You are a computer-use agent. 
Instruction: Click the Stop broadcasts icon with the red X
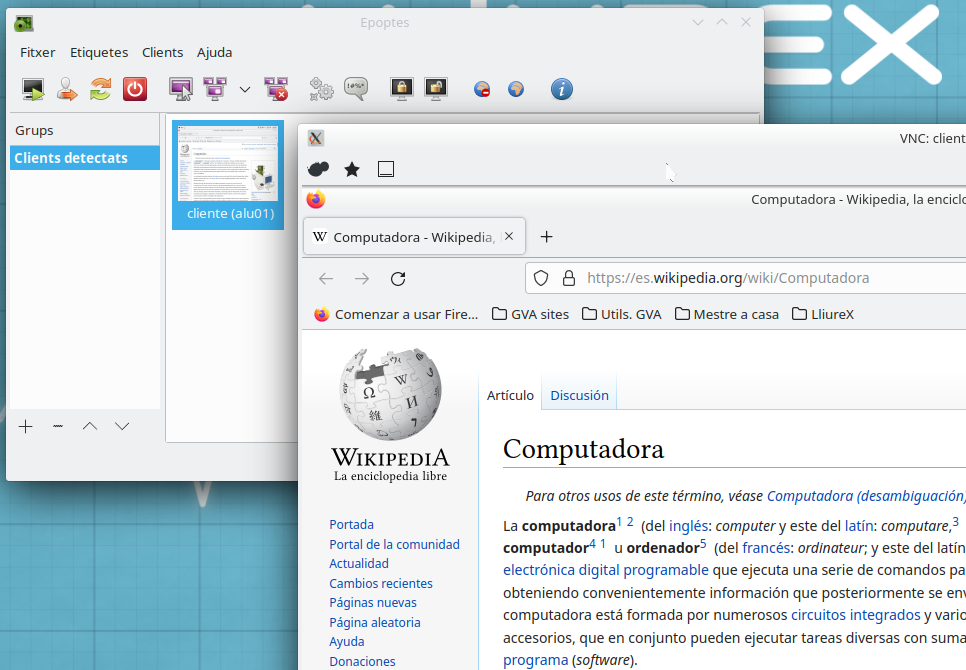[276, 89]
